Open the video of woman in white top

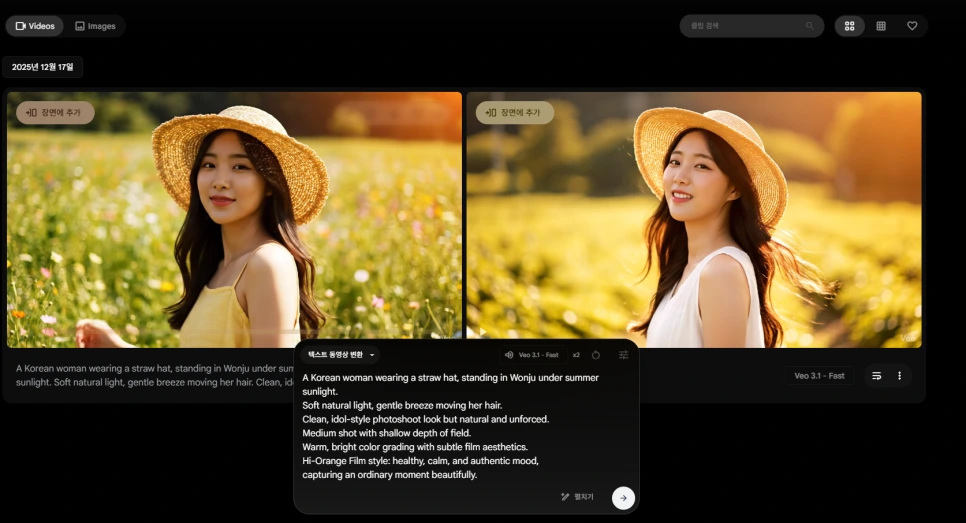pos(694,219)
